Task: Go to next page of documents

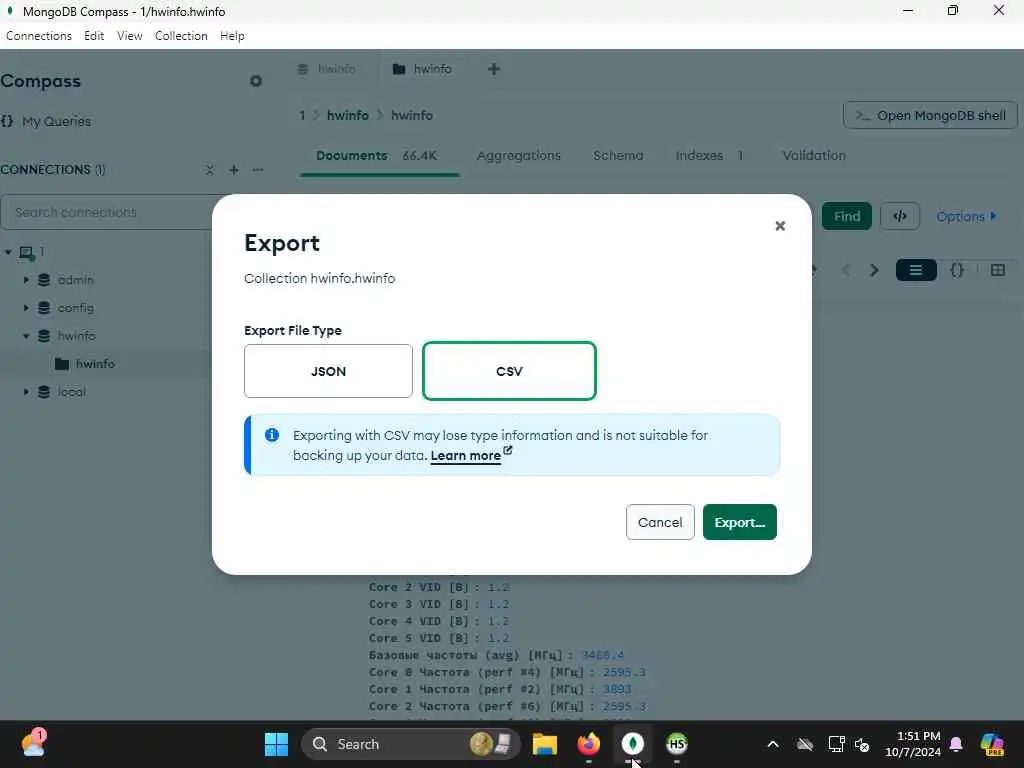Action: [x=874, y=270]
